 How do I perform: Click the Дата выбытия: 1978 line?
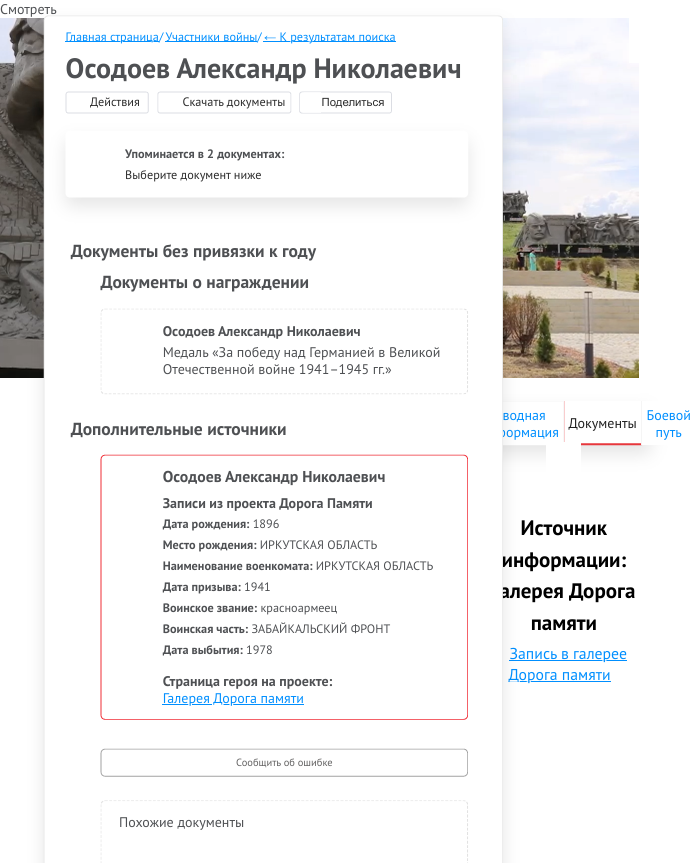tap(217, 650)
